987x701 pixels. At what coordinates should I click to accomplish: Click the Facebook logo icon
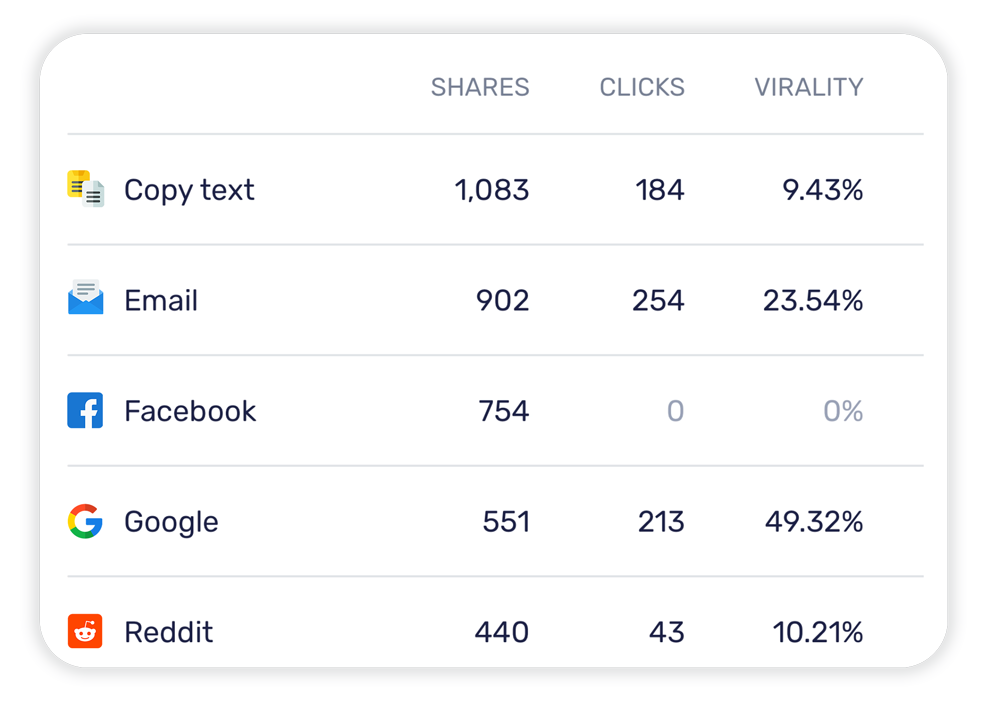85,410
